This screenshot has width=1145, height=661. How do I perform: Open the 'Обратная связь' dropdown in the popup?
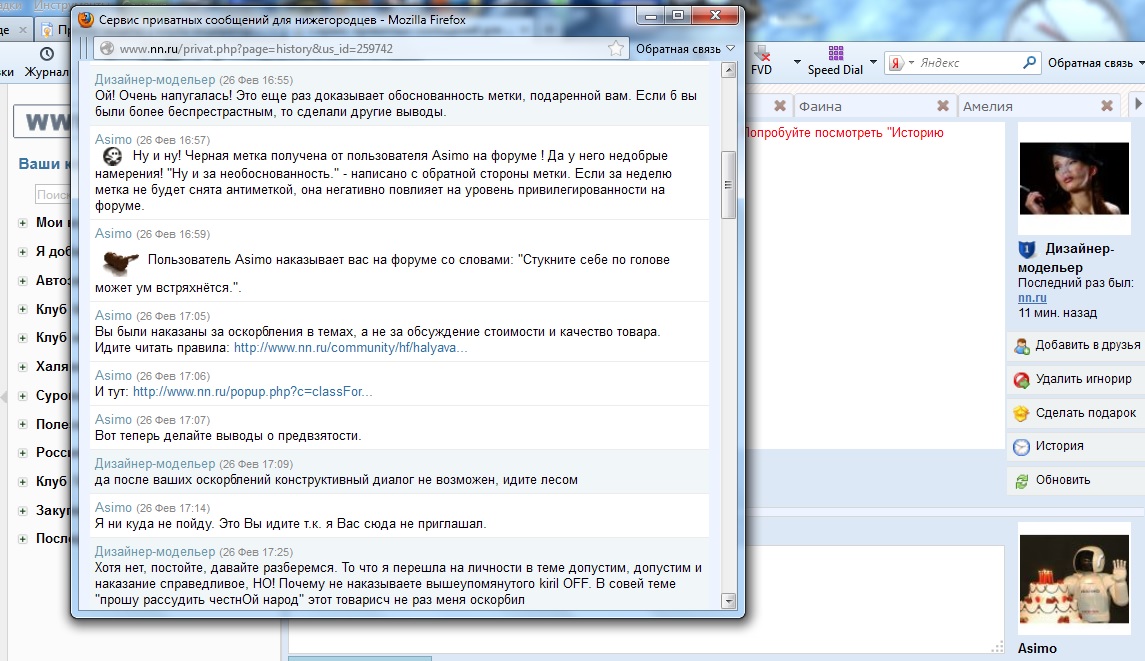click(686, 48)
